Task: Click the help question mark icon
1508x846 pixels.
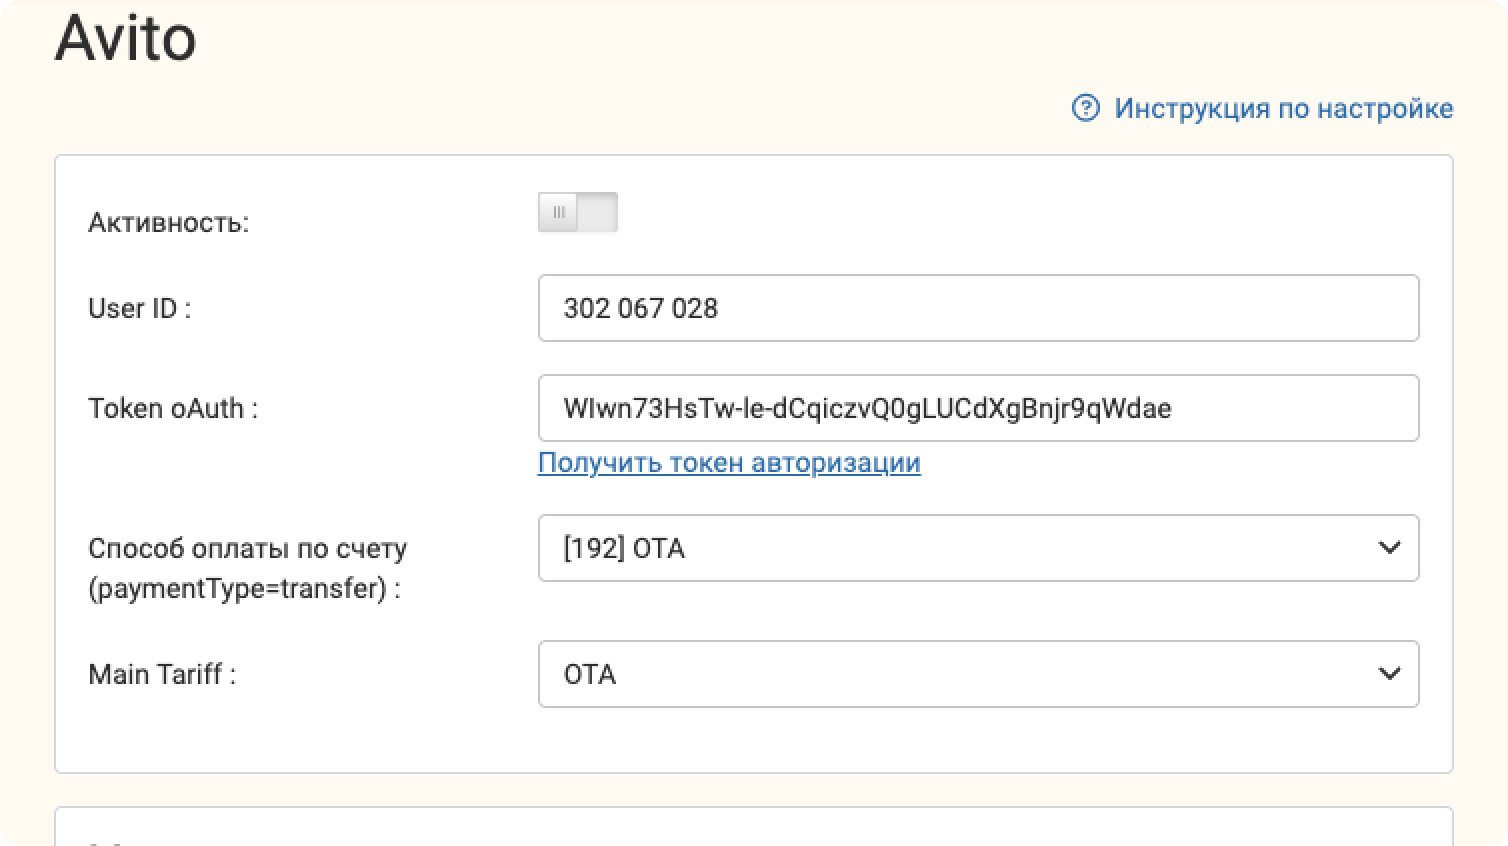Action: click(x=1085, y=108)
